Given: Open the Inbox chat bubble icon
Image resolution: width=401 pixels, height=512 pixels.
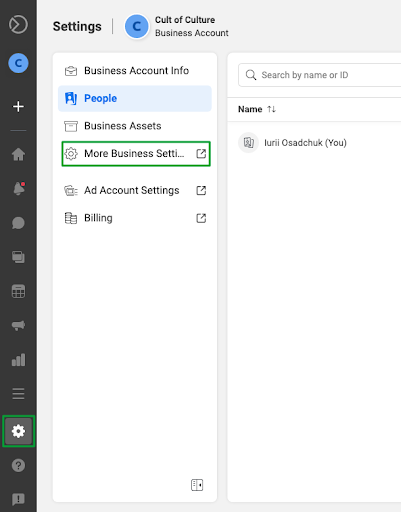Looking at the screenshot, I should pos(18,223).
